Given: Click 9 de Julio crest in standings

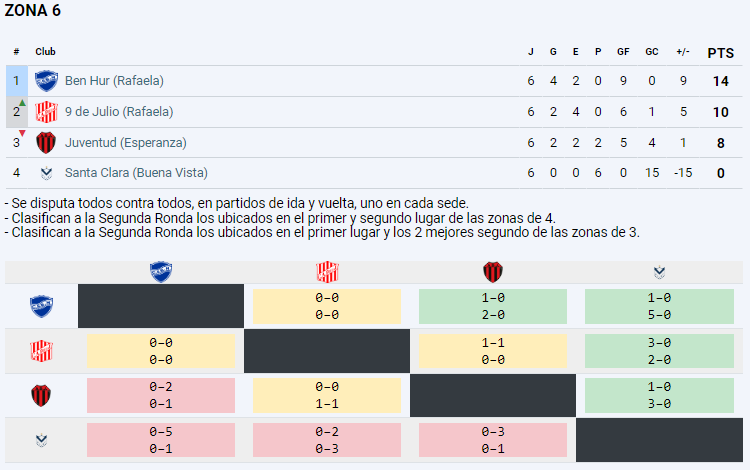Looking at the screenshot, I should pos(46,112).
